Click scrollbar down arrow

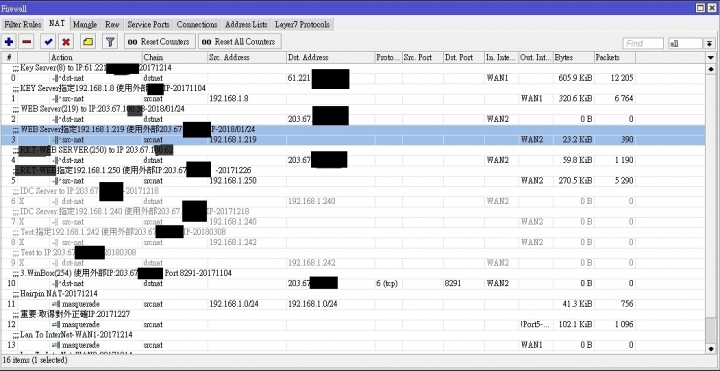pos(711,348)
